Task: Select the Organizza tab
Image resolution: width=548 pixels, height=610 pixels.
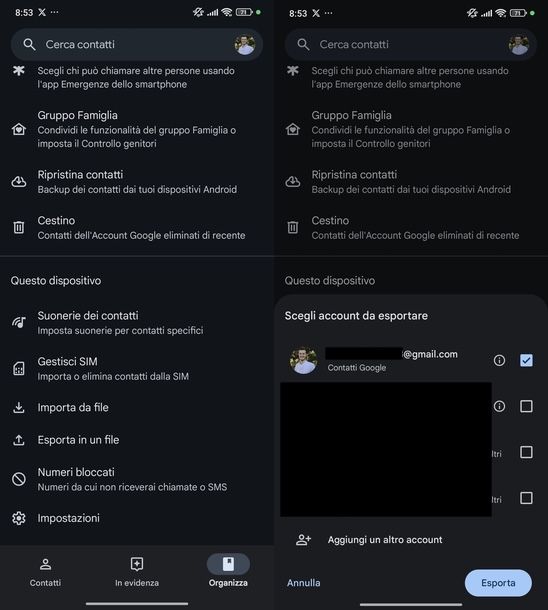Action: tap(228, 571)
